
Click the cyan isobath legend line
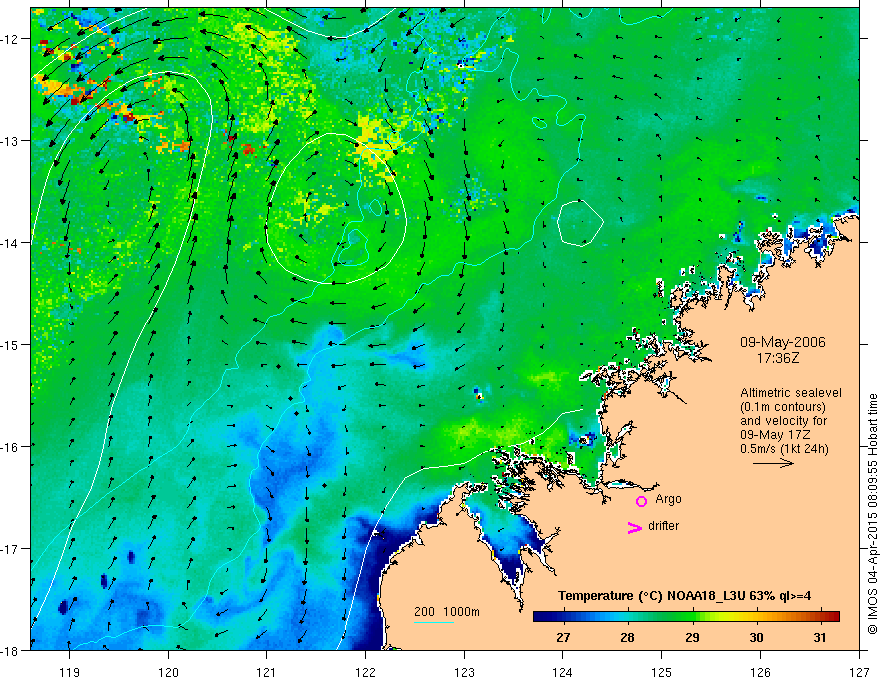434,622
